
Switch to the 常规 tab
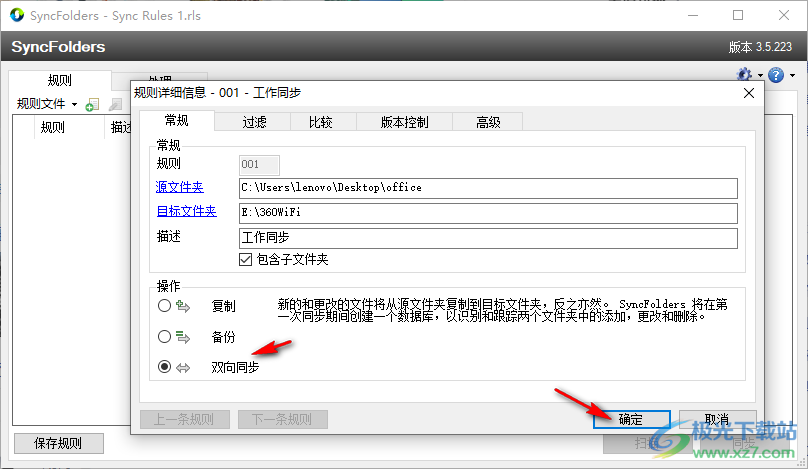click(x=177, y=121)
